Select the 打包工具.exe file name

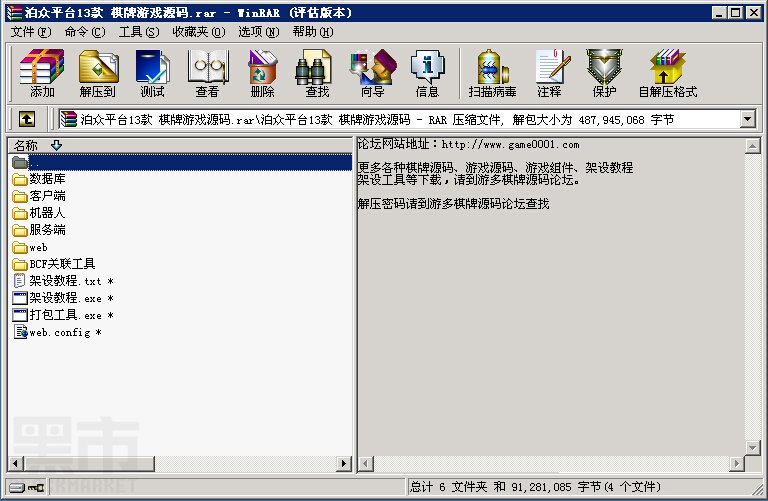65,315
